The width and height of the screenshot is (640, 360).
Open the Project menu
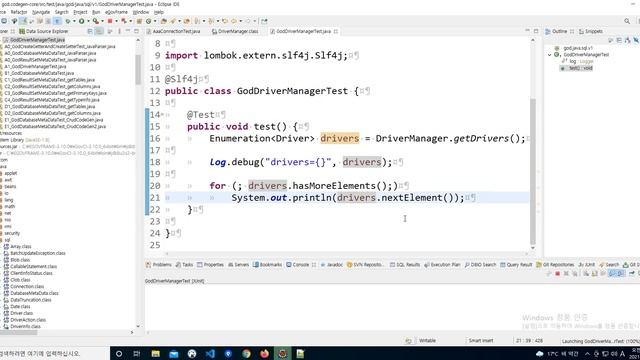pyautogui.click(x=80, y=12)
